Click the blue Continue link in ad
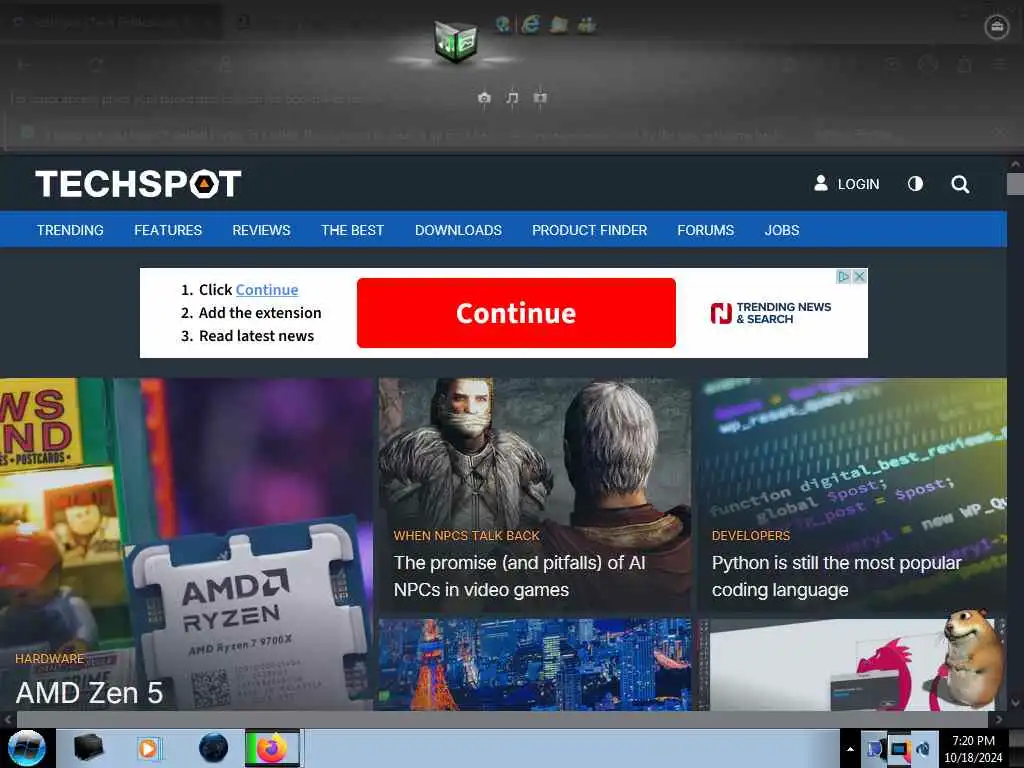Screen dimensions: 1024x768 point(267,289)
